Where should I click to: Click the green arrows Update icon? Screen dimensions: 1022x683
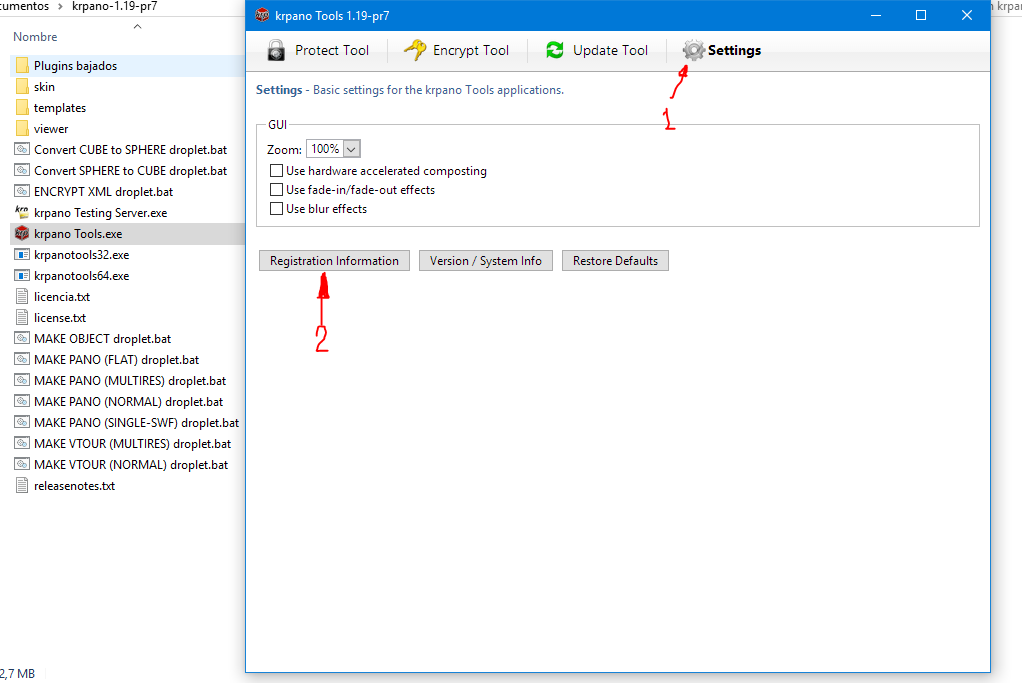pyautogui.click(x=555, y=50)
